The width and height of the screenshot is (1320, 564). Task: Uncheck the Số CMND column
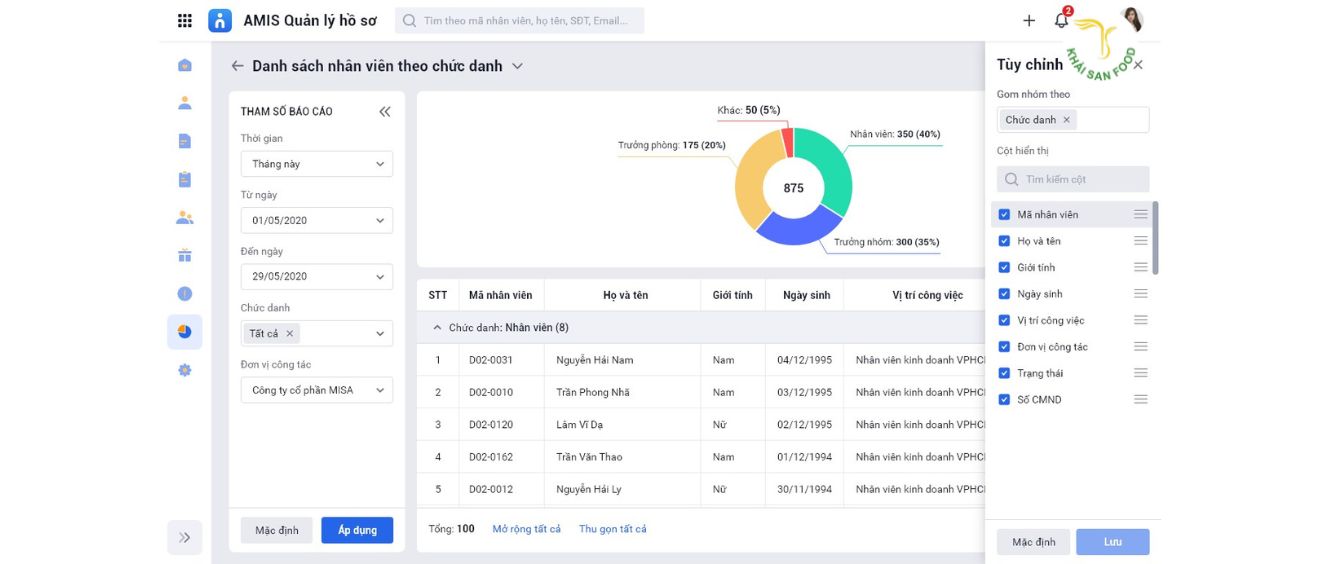pos(1004,399)
